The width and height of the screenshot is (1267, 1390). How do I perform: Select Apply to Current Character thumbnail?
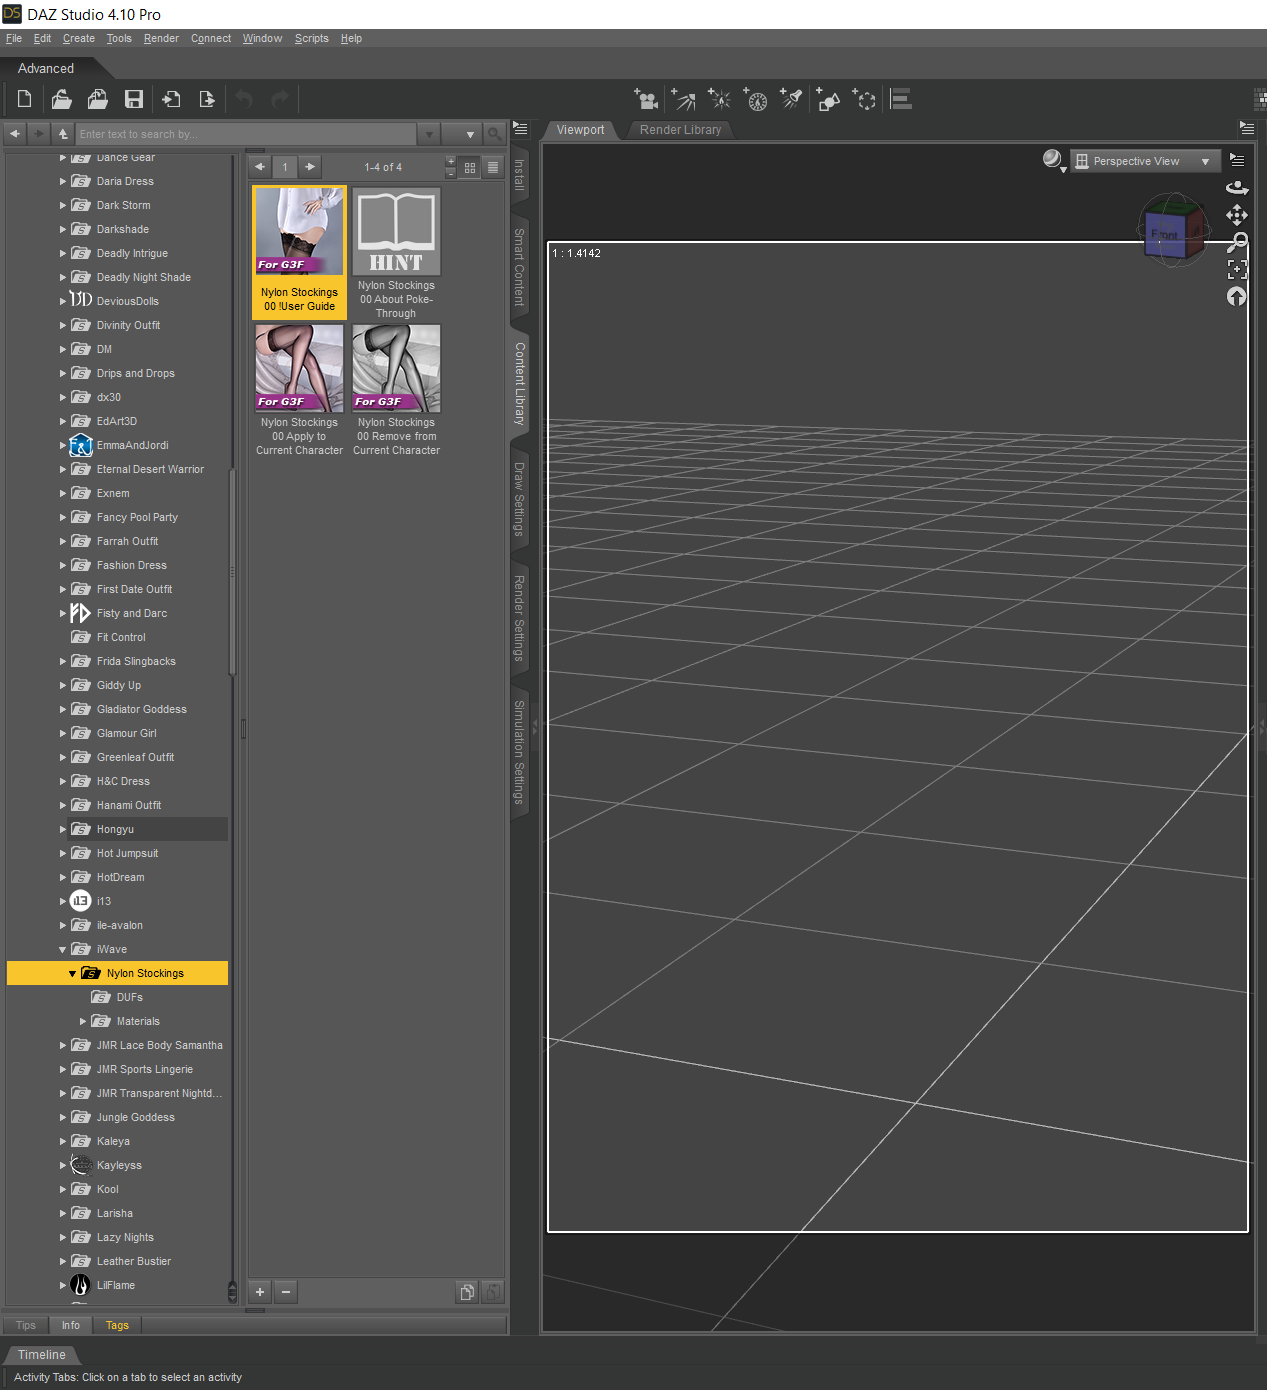coord(299,390)
